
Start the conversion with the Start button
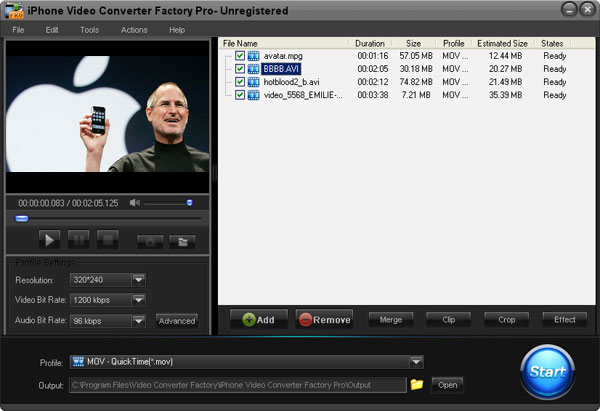[548, 372]
